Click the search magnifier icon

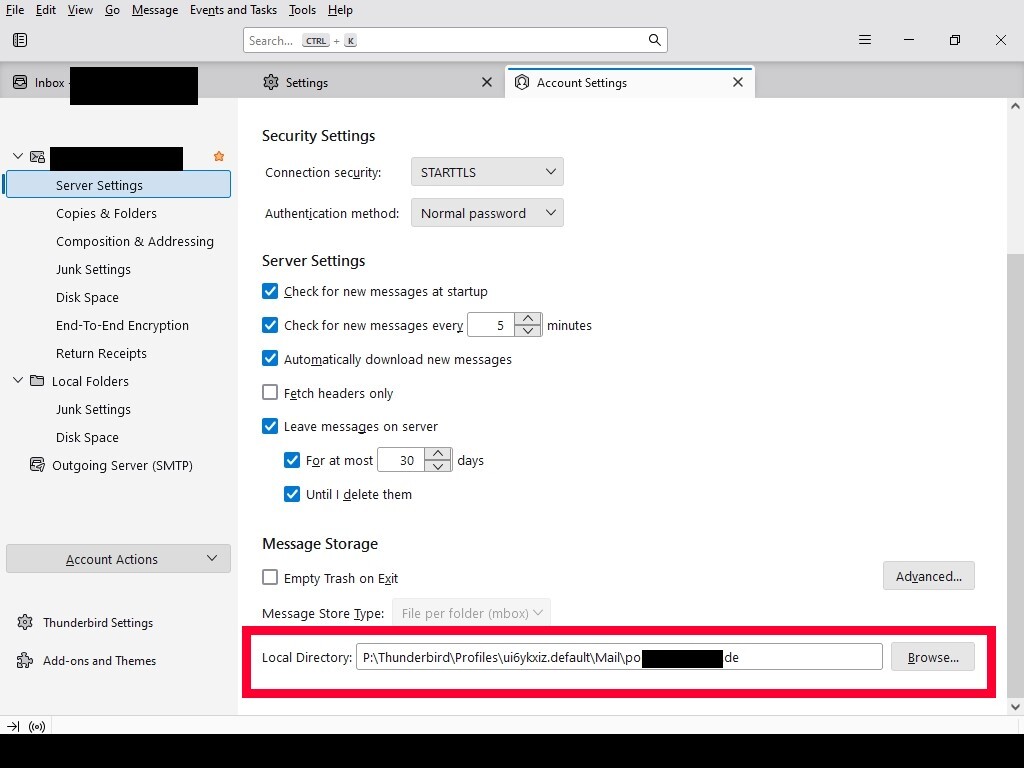click(654, 40)
